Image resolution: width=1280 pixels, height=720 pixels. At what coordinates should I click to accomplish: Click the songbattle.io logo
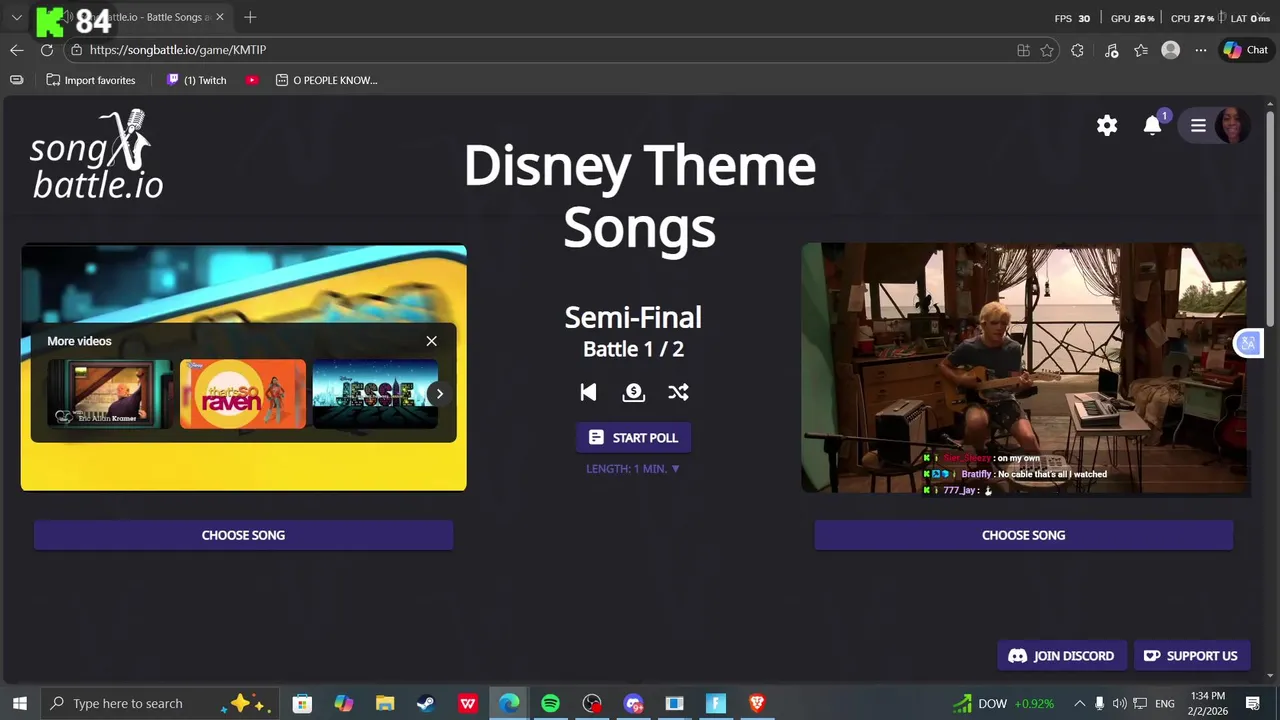coord(96,155)
